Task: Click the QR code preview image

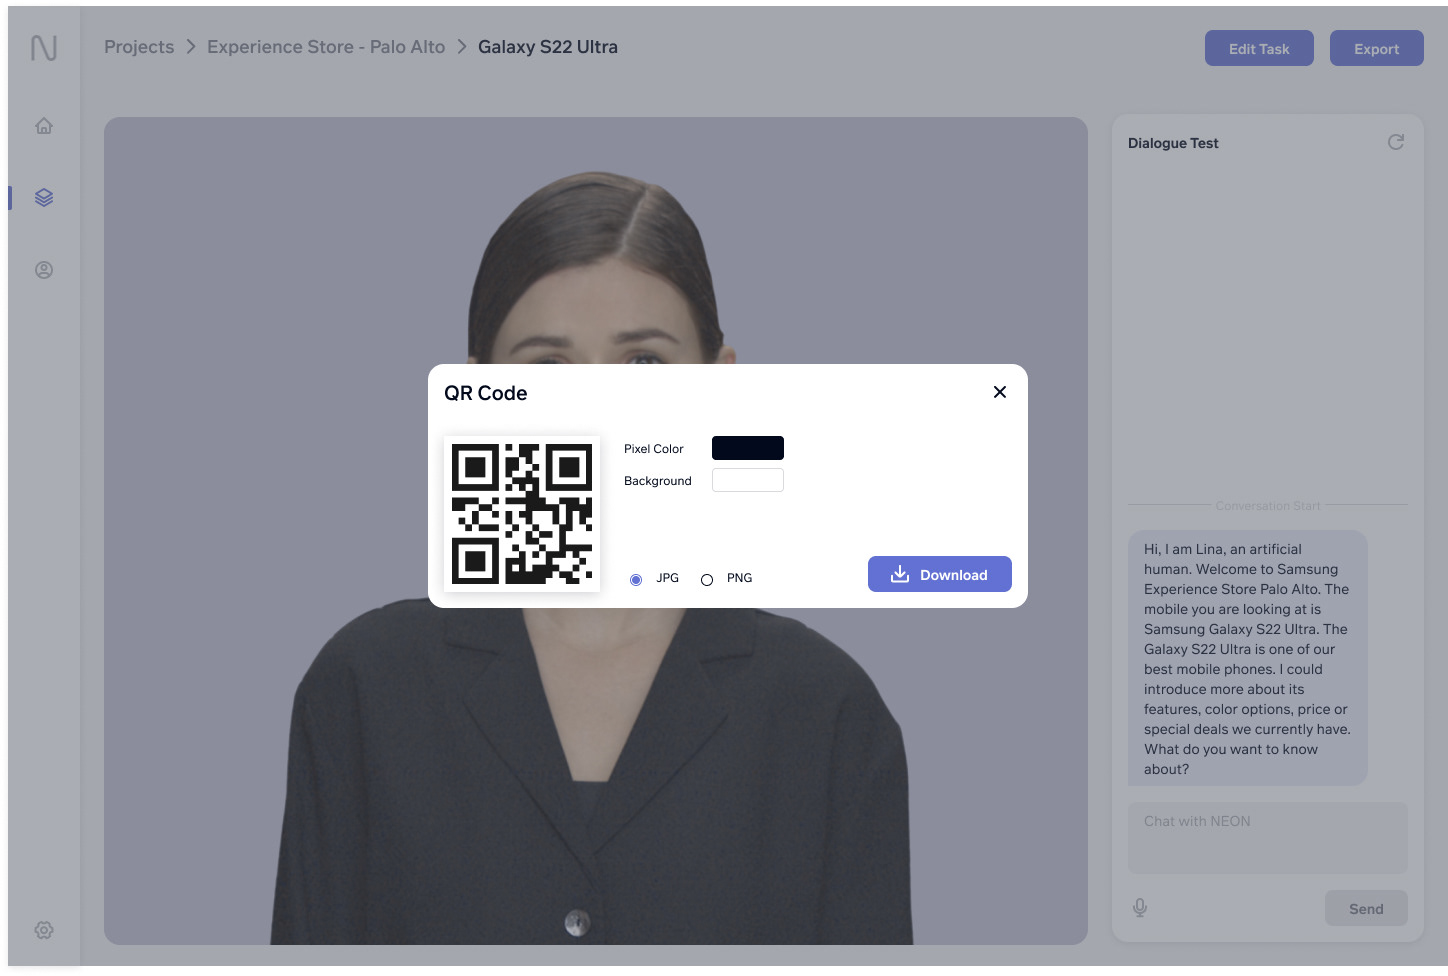Action: pos(522,514)
